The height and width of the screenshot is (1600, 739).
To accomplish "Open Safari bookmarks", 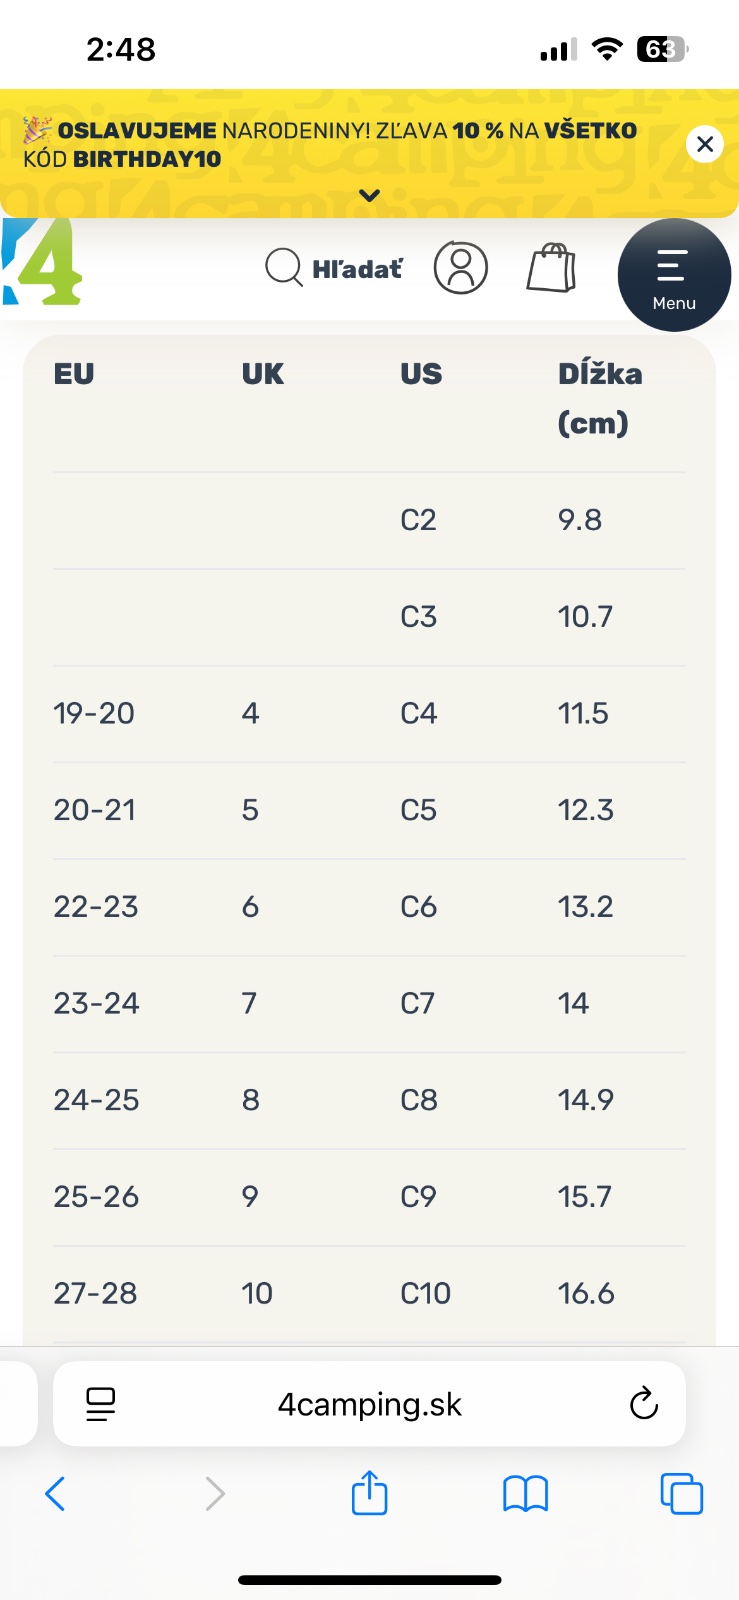I will 525,1494.
